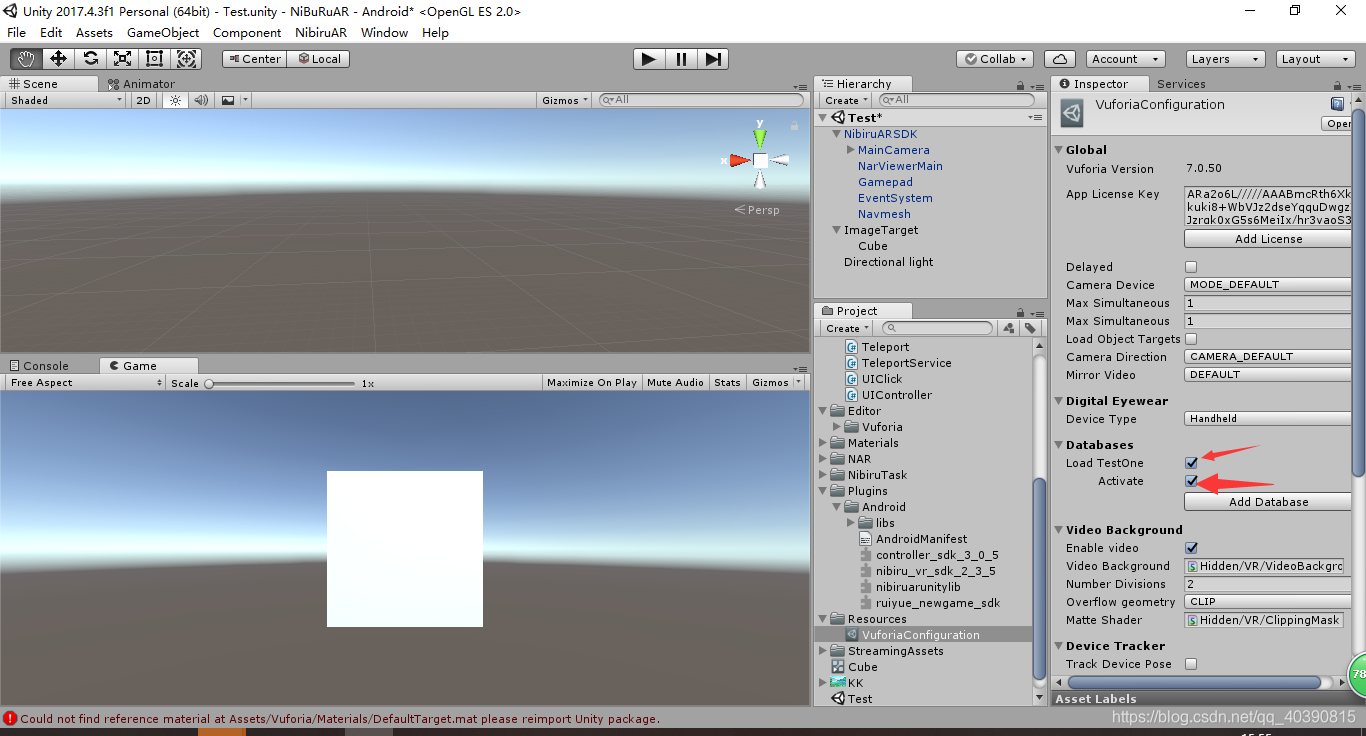Image resolution: width=1366 pixels, height=736 pixels.
Task: Click the Stats button in Game view
Action: (728, 383)
